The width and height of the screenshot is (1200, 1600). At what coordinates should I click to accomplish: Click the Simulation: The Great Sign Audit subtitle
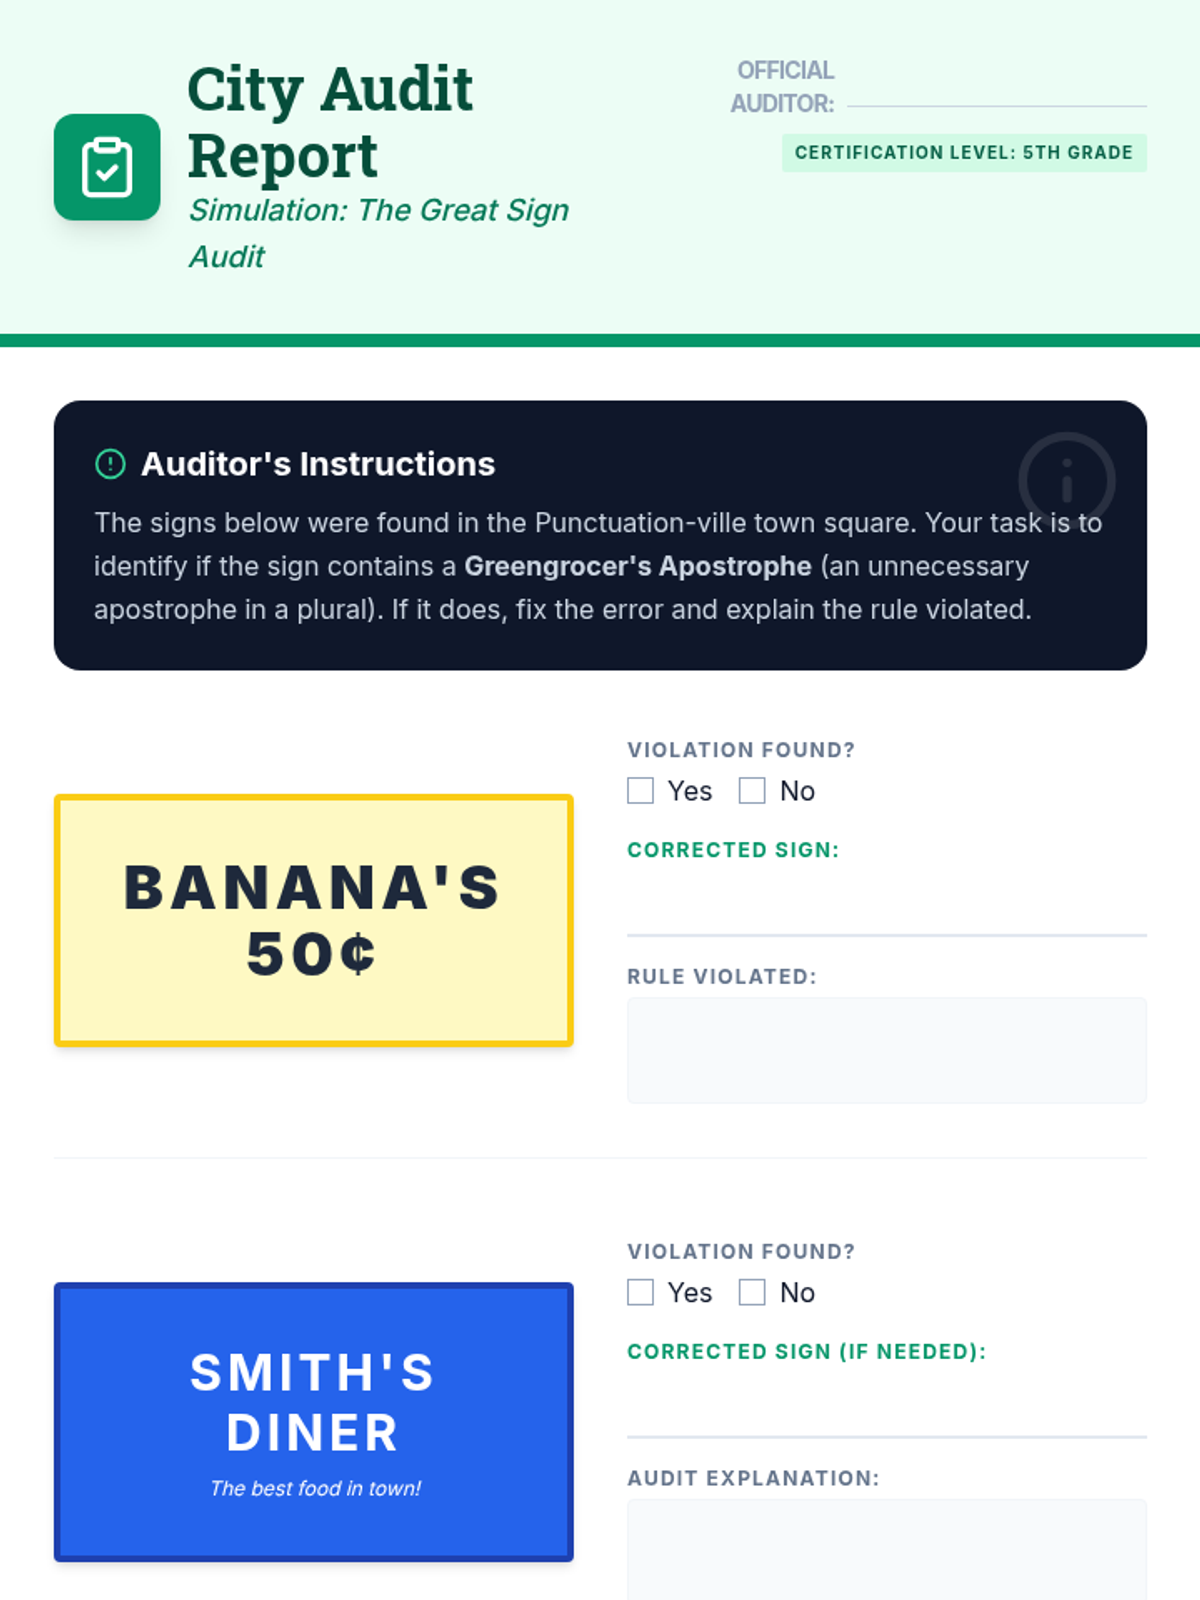(x=379, y=233)
